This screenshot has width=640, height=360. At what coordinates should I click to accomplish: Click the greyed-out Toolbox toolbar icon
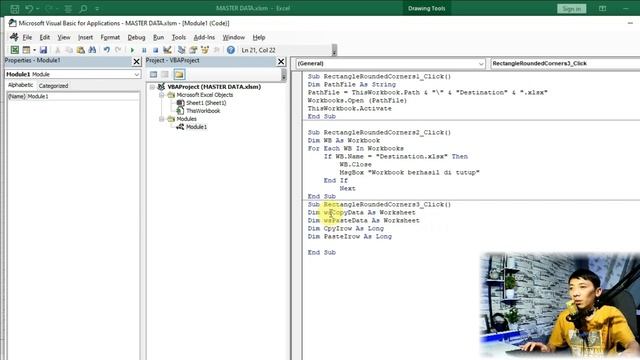(216, 50)
